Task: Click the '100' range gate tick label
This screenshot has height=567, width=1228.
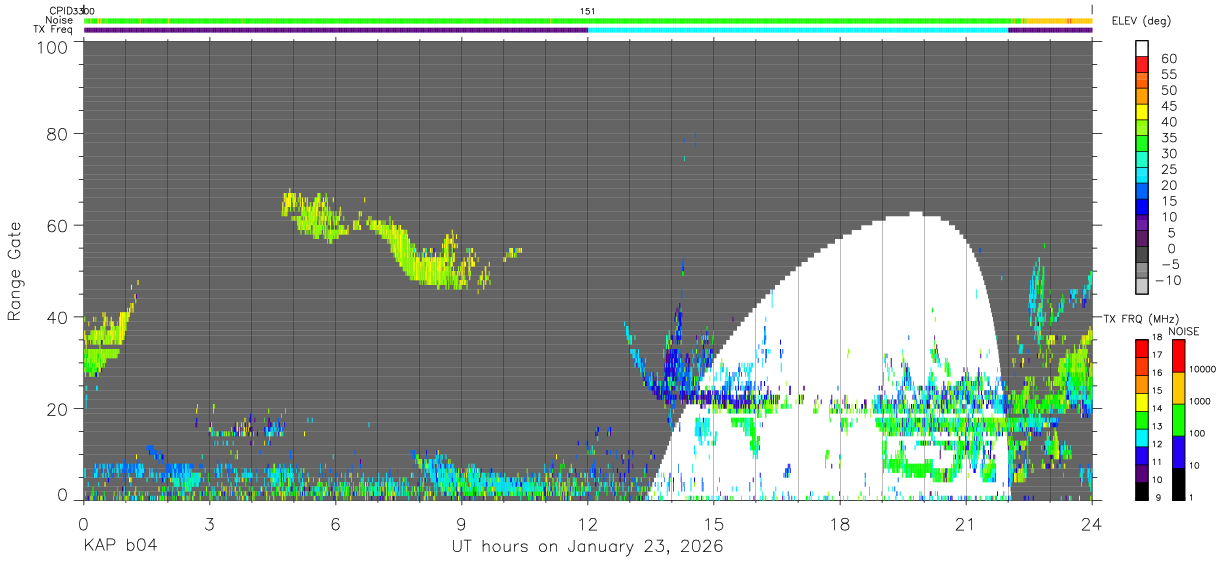Action: point(51,47)
